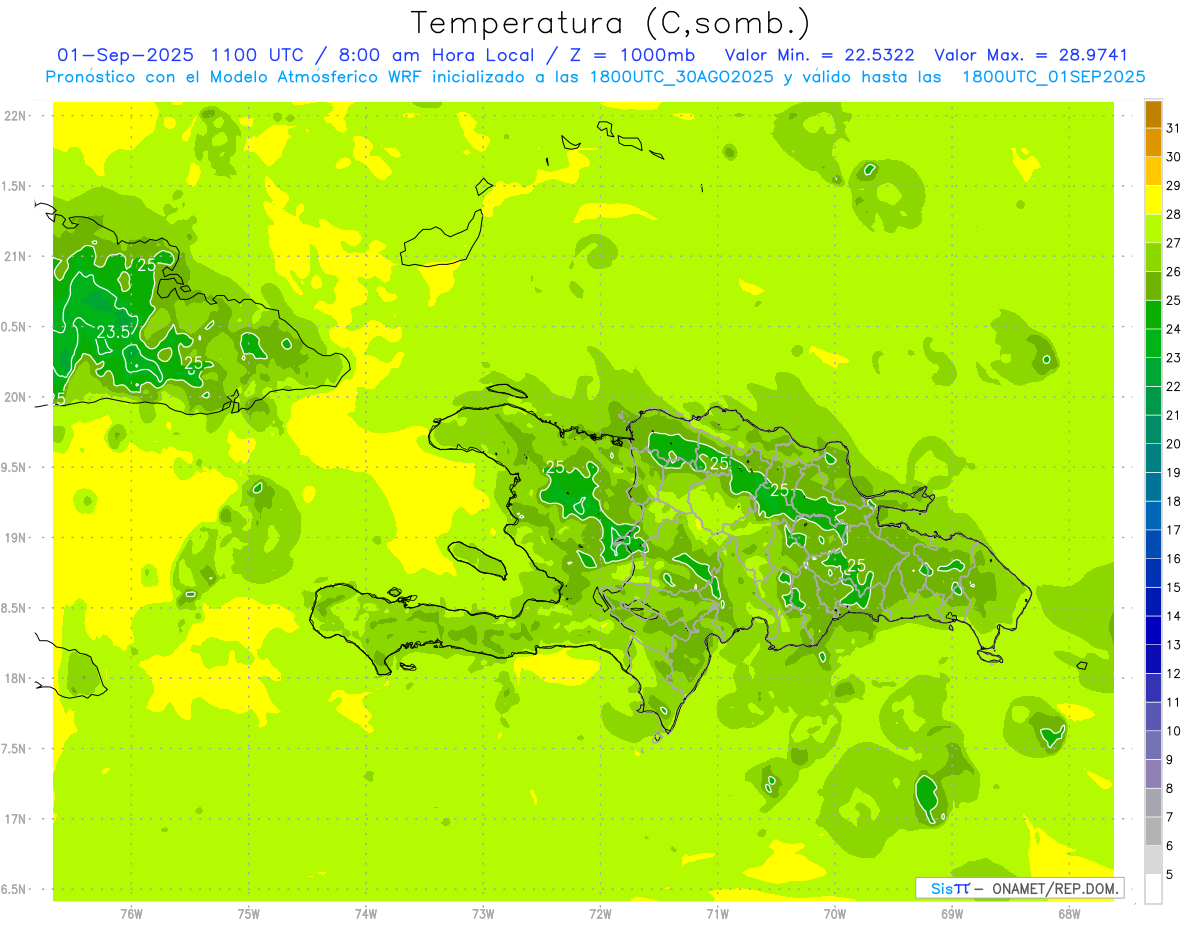Click the "Valor Min. = 22.5322" readout
This screenshot has height=927, width=1200.
[x=822, y=55]
